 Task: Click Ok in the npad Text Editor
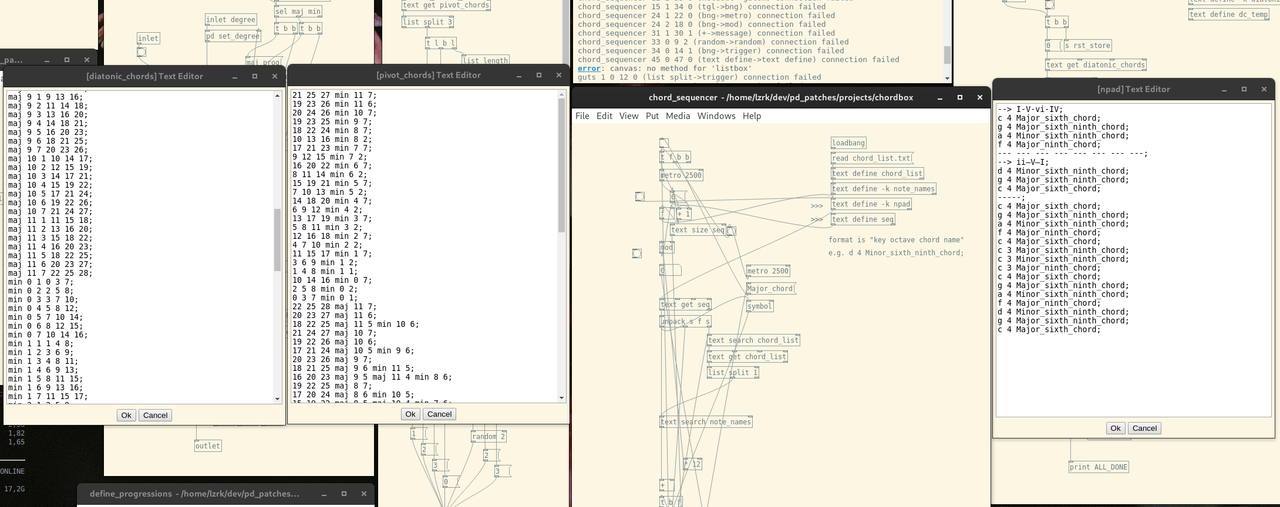pos(1116,428)
